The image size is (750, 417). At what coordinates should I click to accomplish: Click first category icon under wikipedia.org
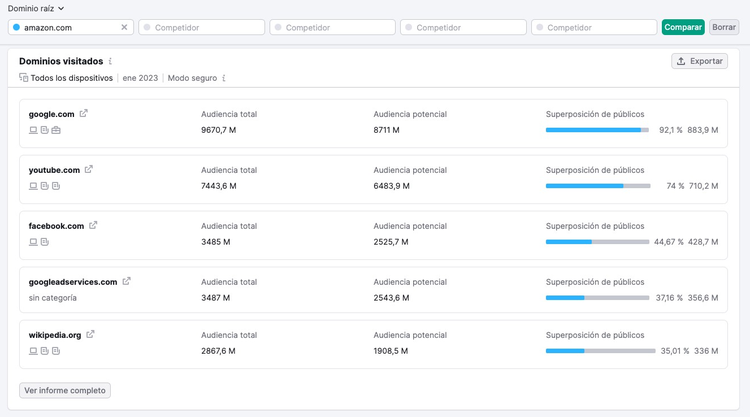[x=33, y=351]
